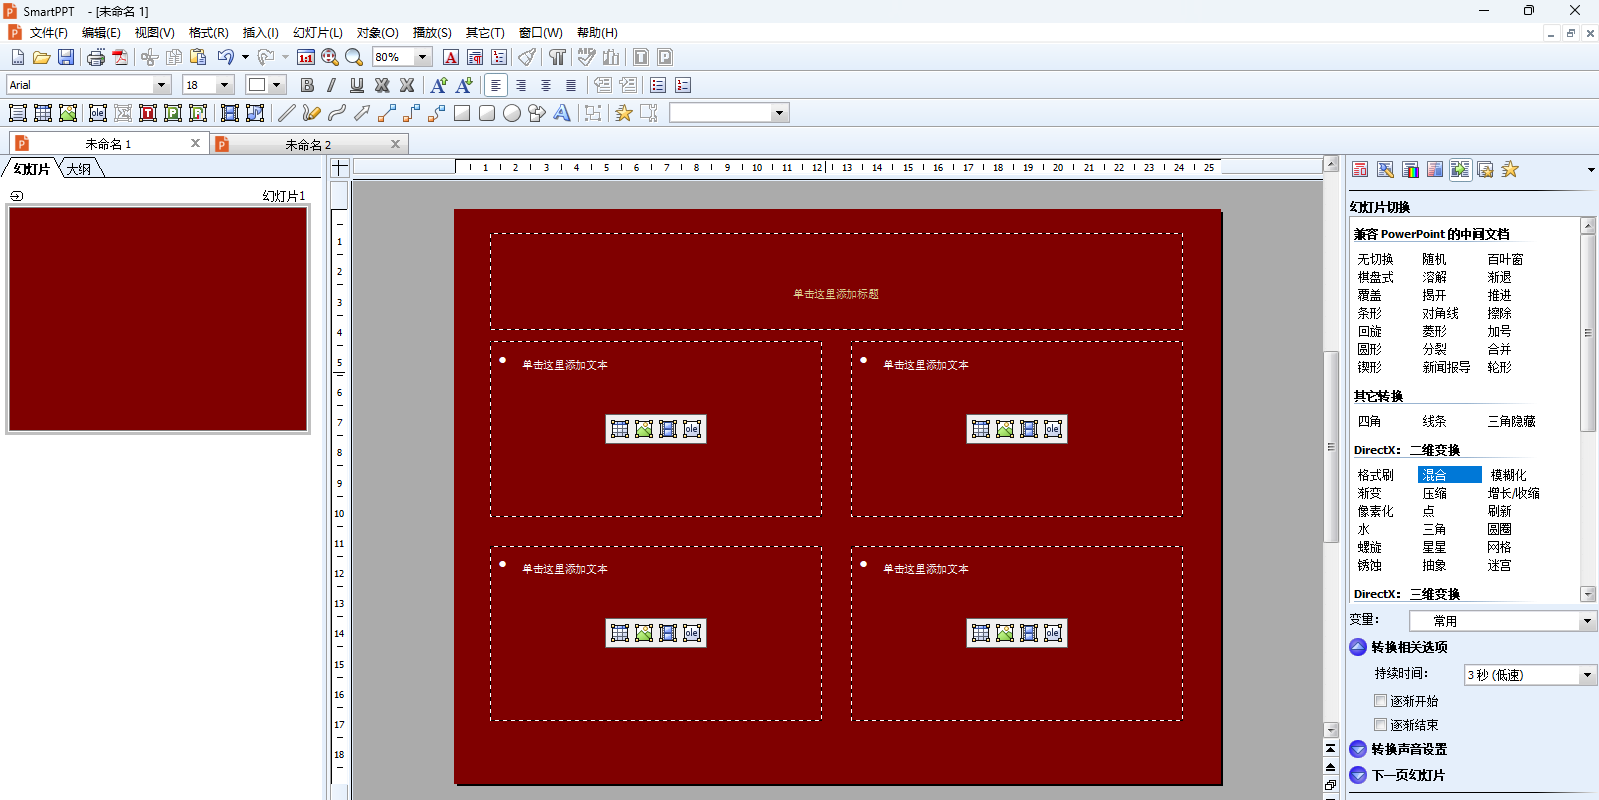Select the 溶解 transition effect
Screen dimensions: 1599x800
click(x=1434, y=277)
